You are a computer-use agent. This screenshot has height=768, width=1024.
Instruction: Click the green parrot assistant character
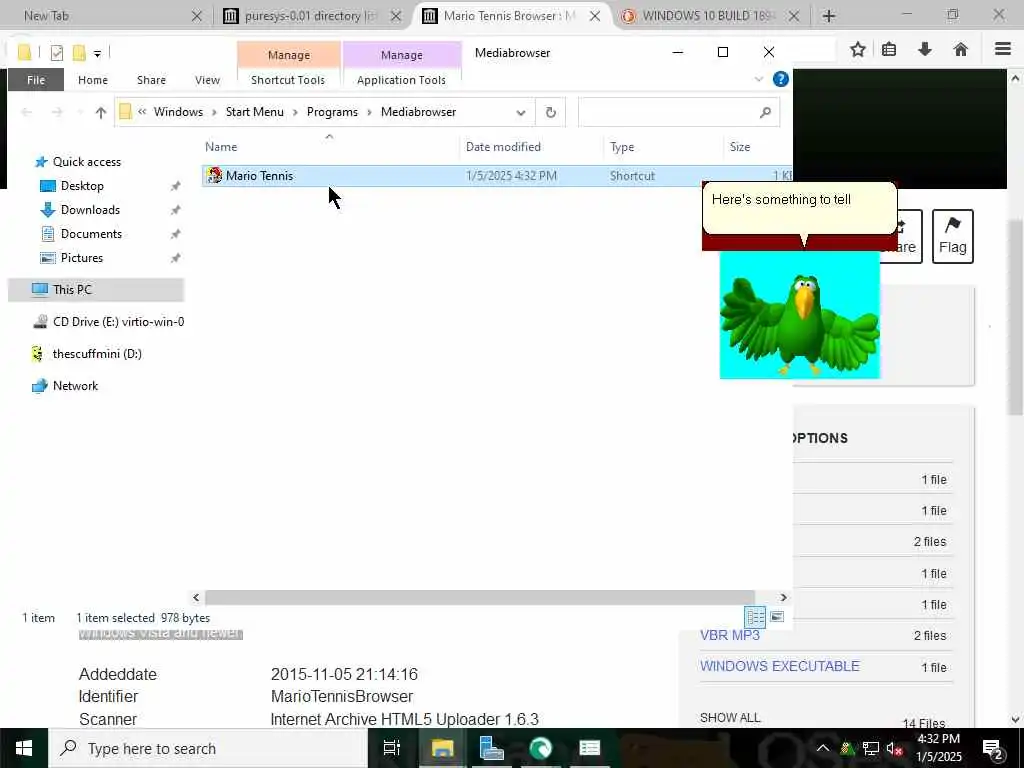[x=799, y=315]
